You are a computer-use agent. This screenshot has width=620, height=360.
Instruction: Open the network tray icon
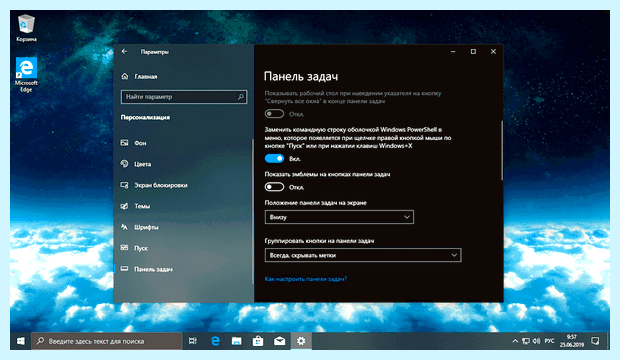click(x=525, y=341)
